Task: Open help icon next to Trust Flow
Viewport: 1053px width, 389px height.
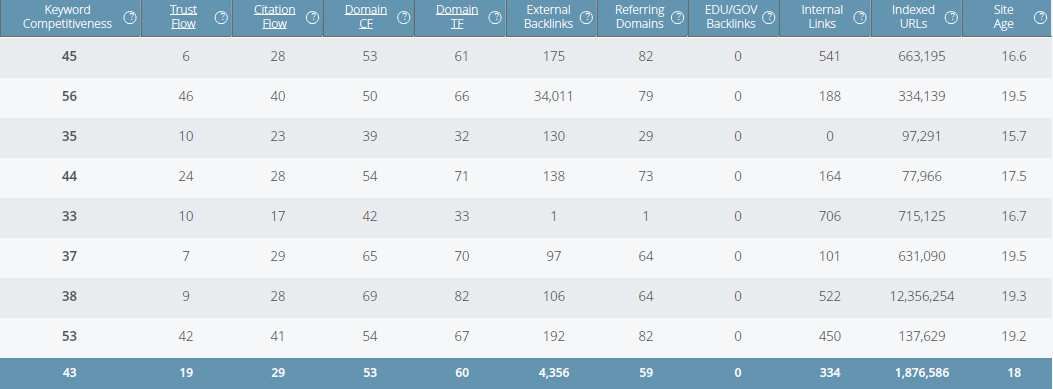Action: (x=221, y=17)
